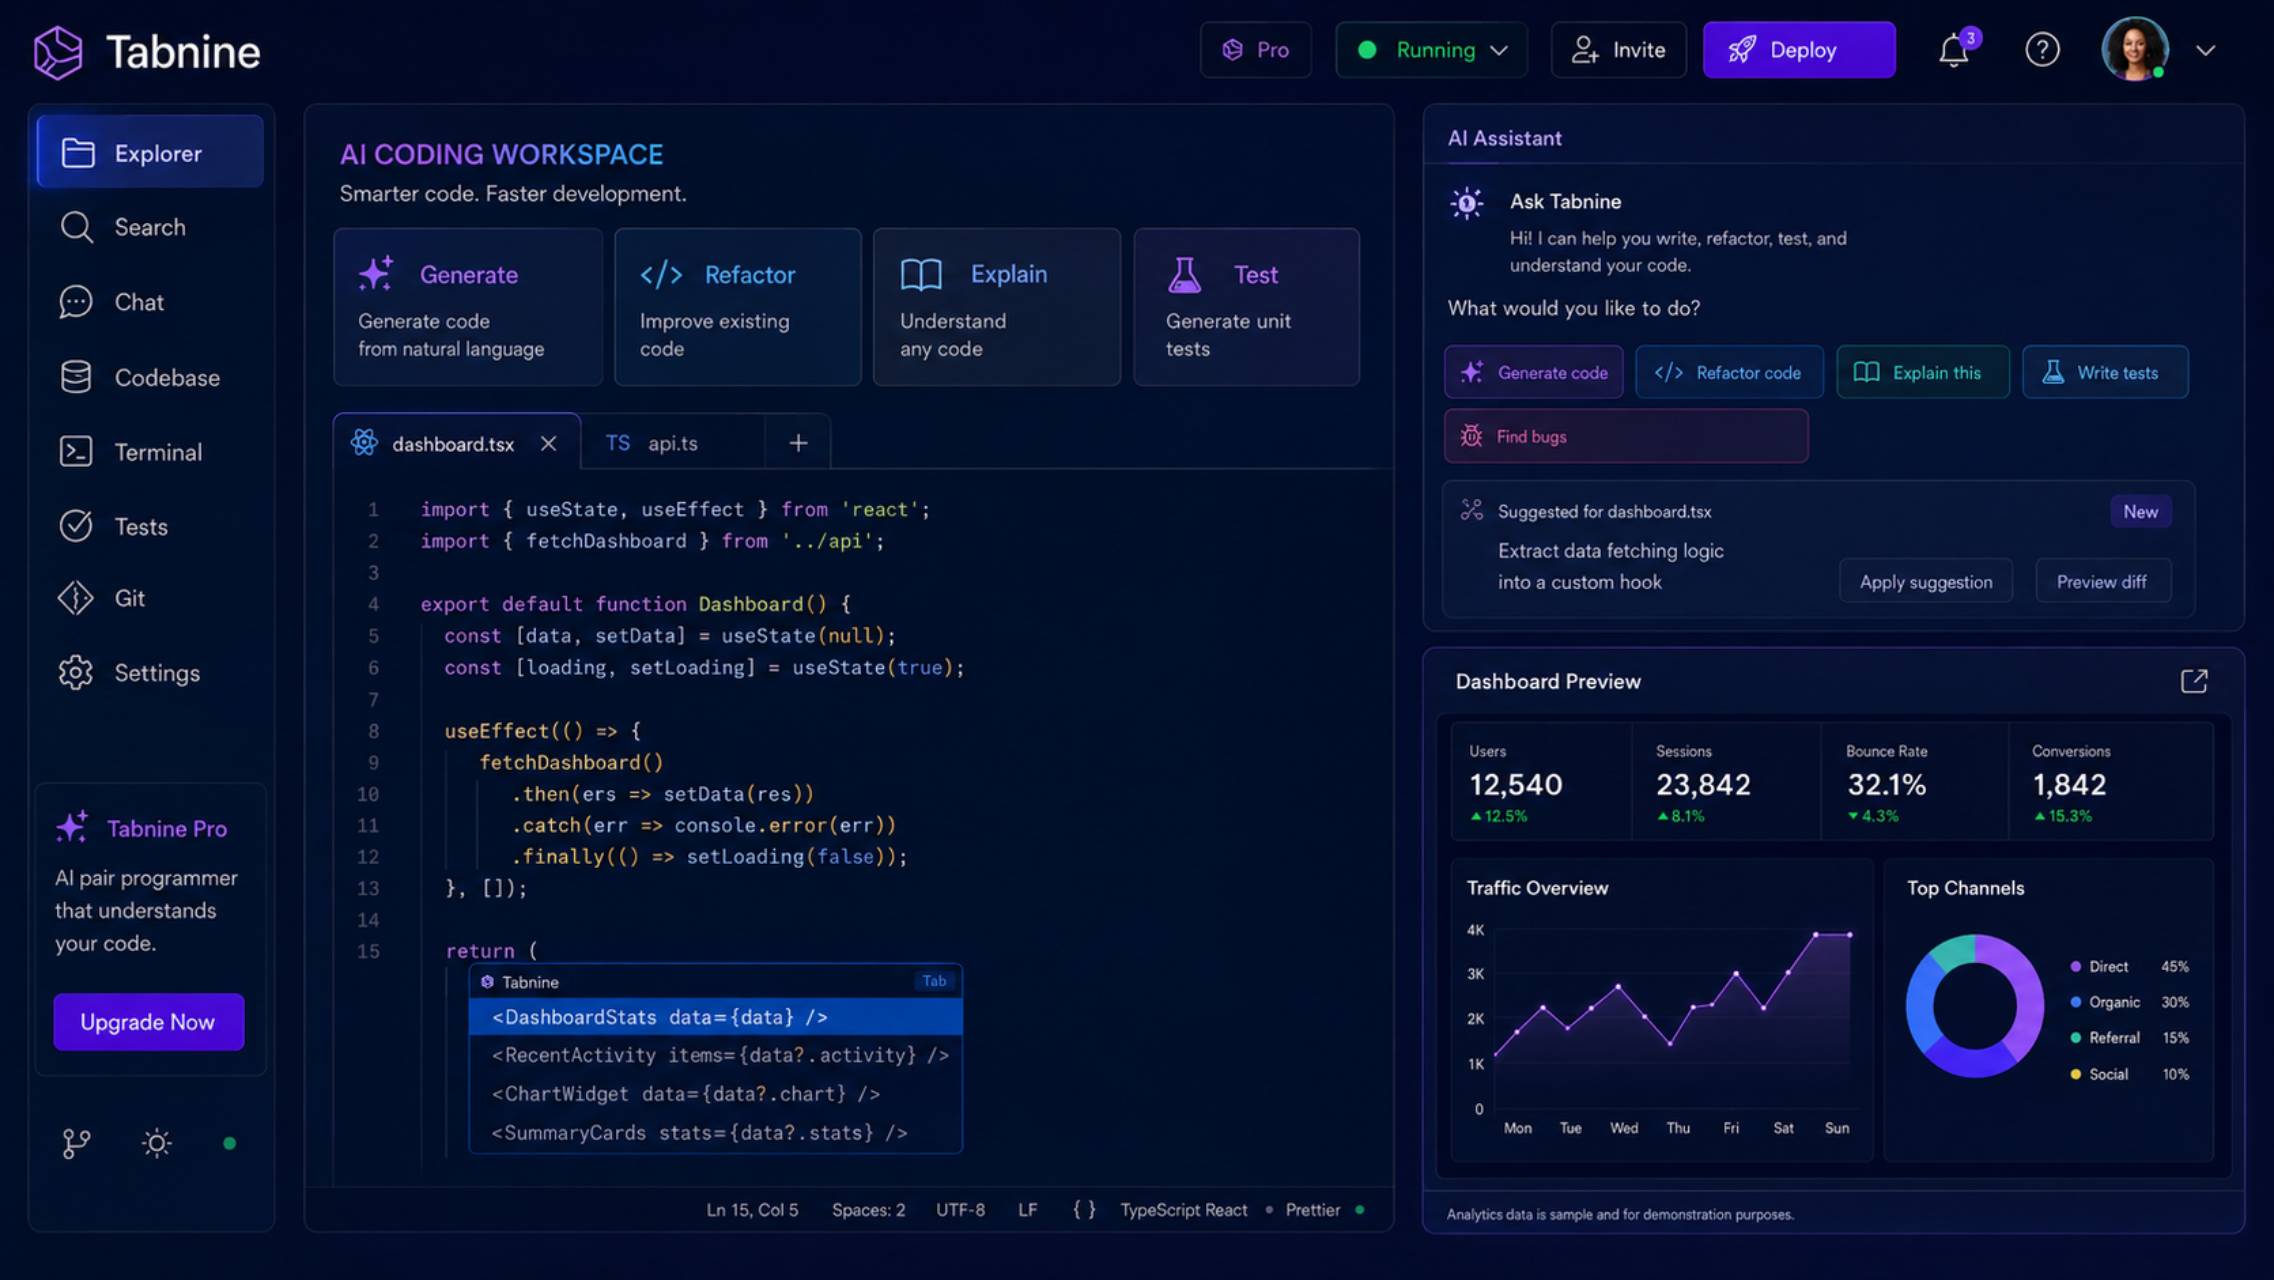
Task: Click the curly braces status bar icon
Action: tap(1084, 1210)
